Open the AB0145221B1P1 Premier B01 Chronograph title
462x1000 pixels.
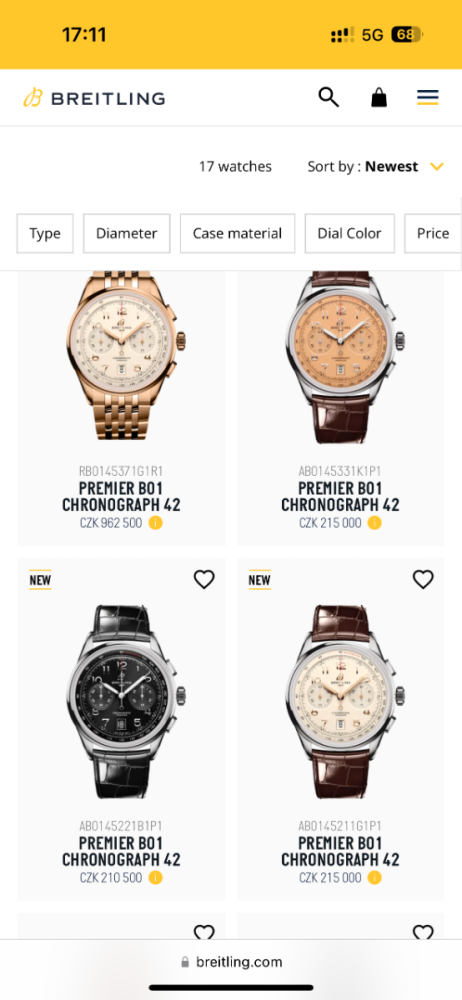121,851
